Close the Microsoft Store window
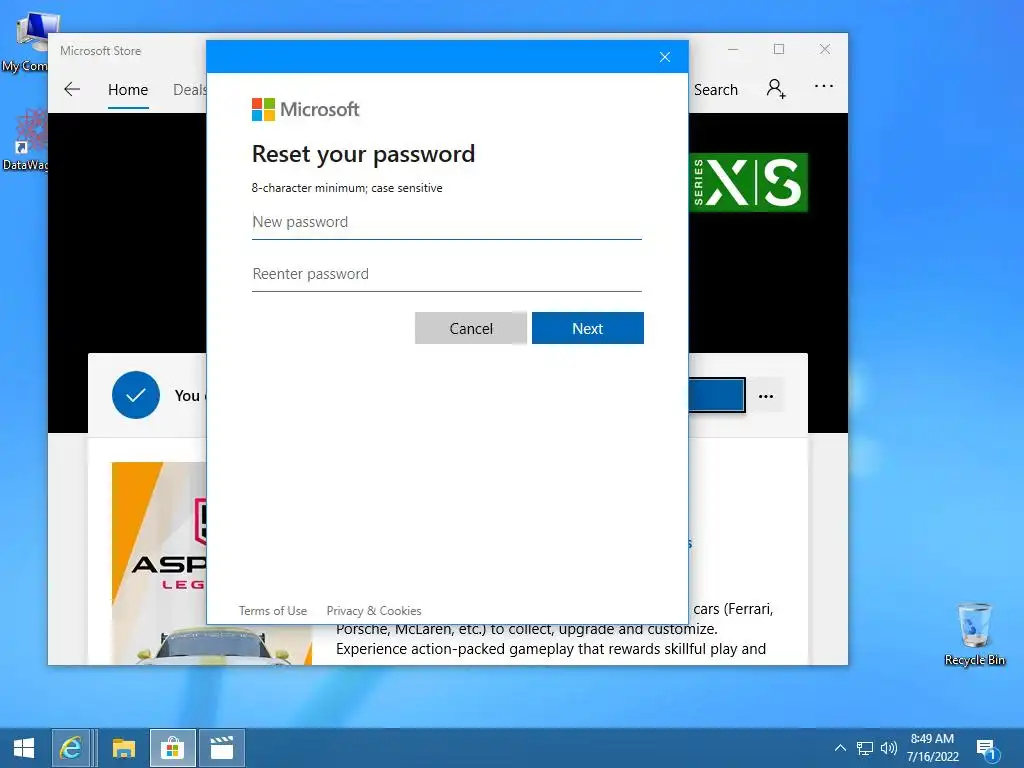Viewport: 1024px width, 768px height. (825, 50)
